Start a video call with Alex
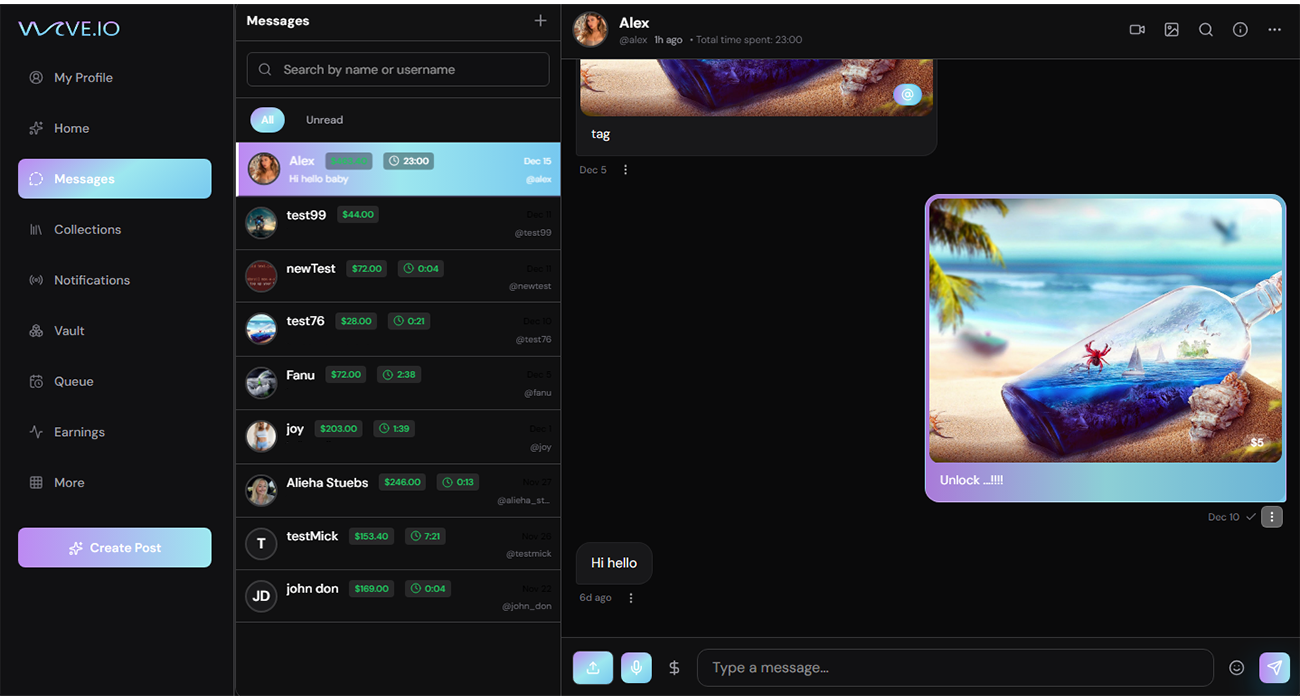Viewport: 1300px width, 700px height. point(1137,30)
